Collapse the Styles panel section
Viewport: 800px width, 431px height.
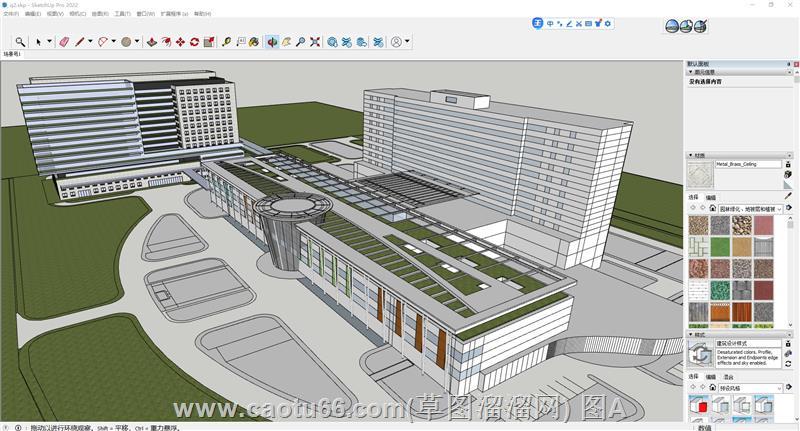pyautogui.click(x=691, y=335)
